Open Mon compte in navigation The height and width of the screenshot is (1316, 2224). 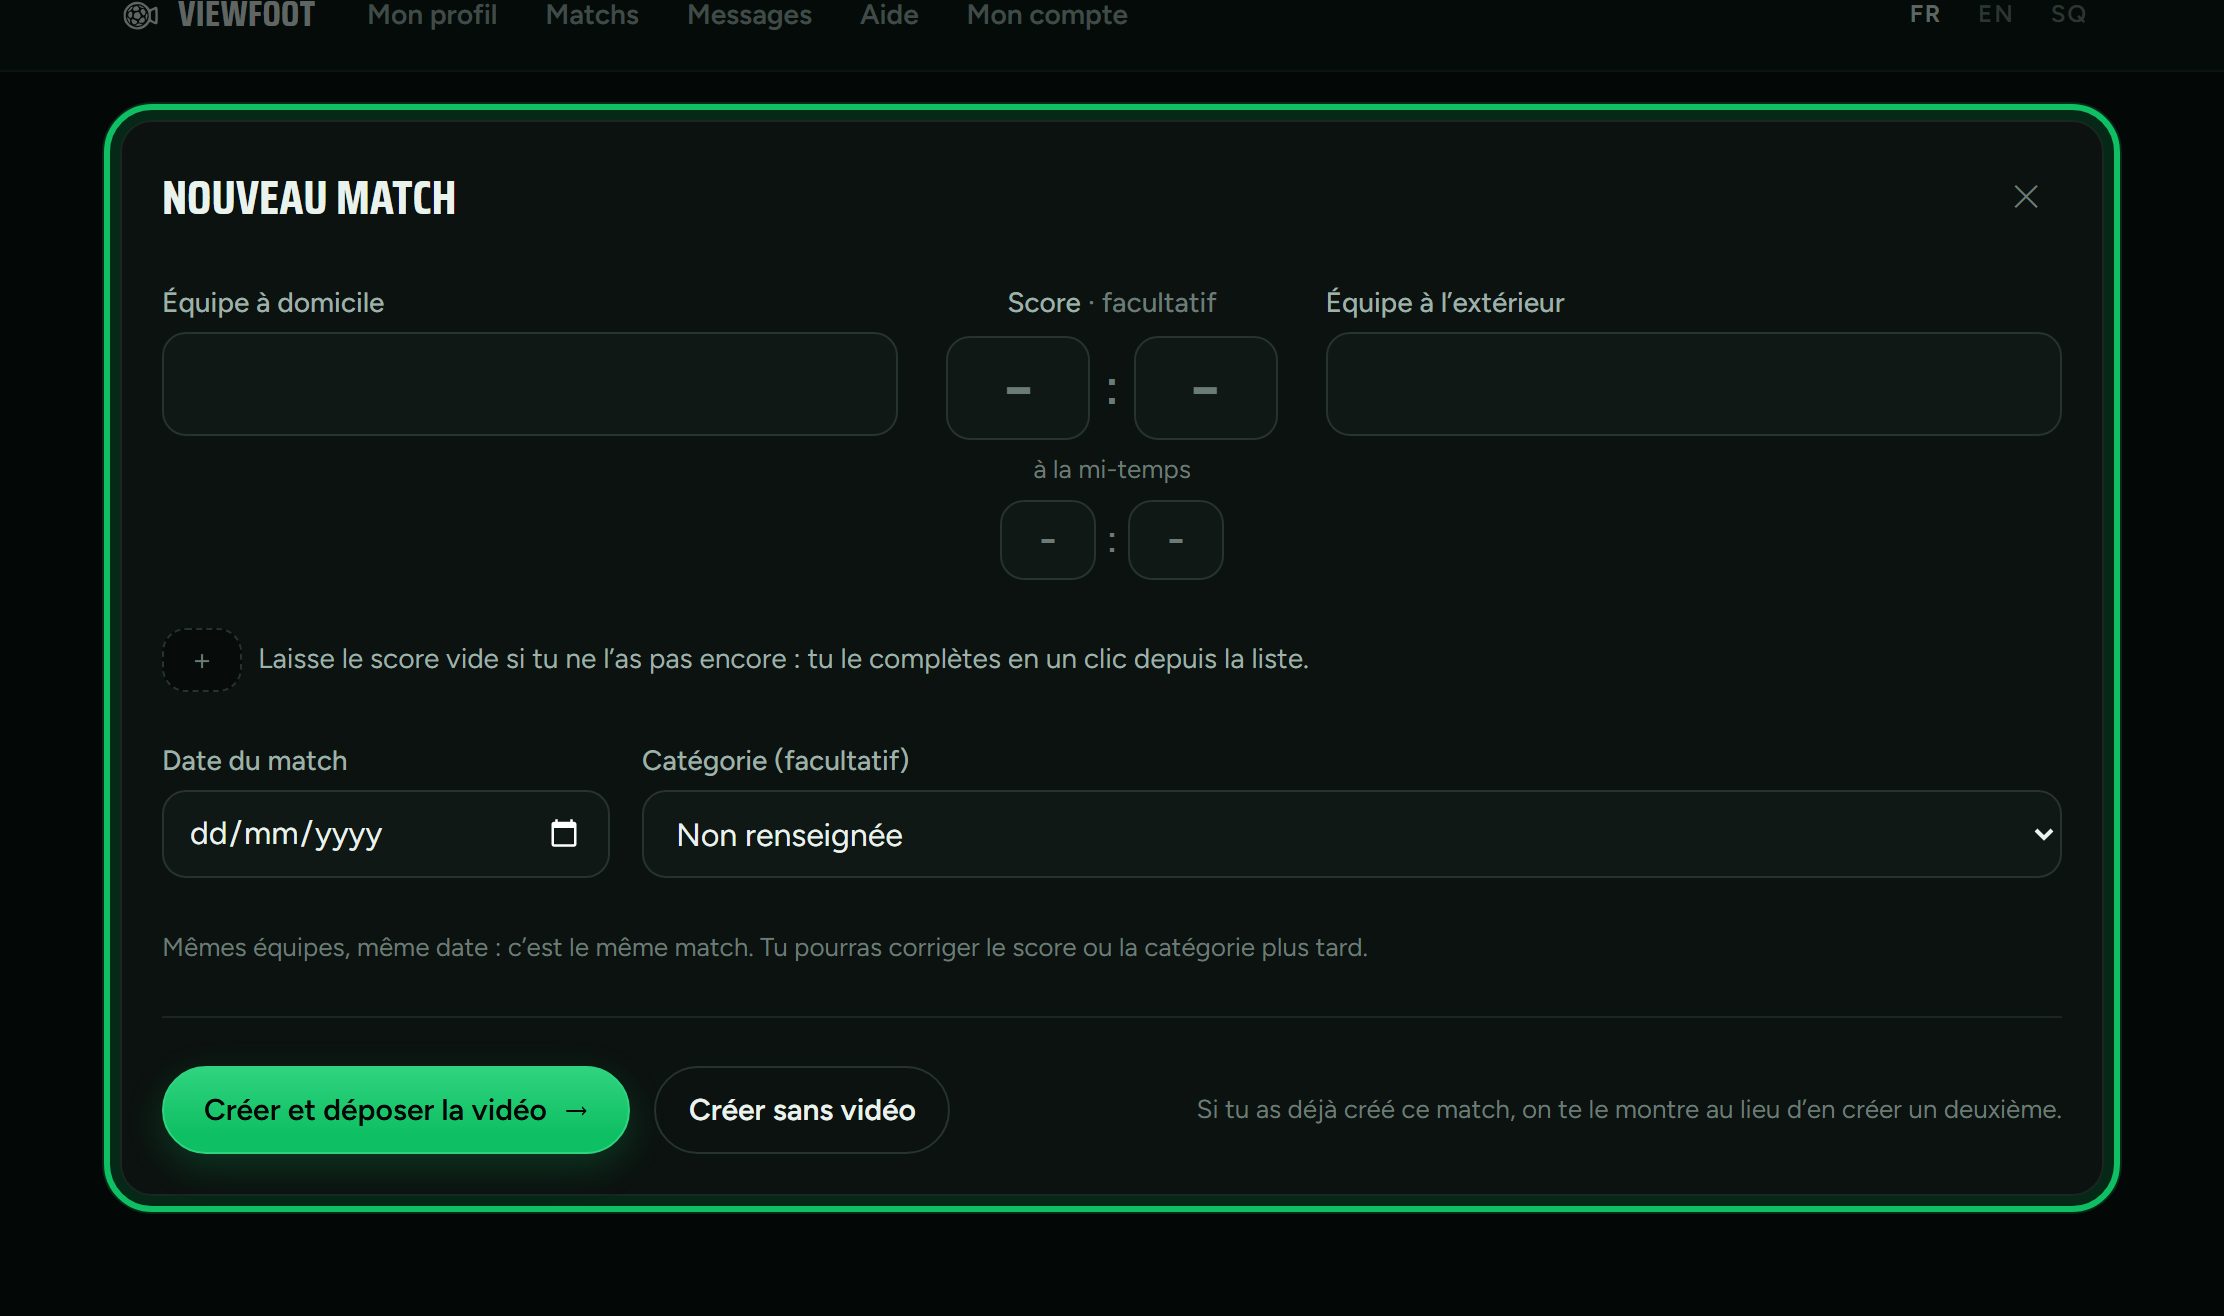click(1047, 15)
